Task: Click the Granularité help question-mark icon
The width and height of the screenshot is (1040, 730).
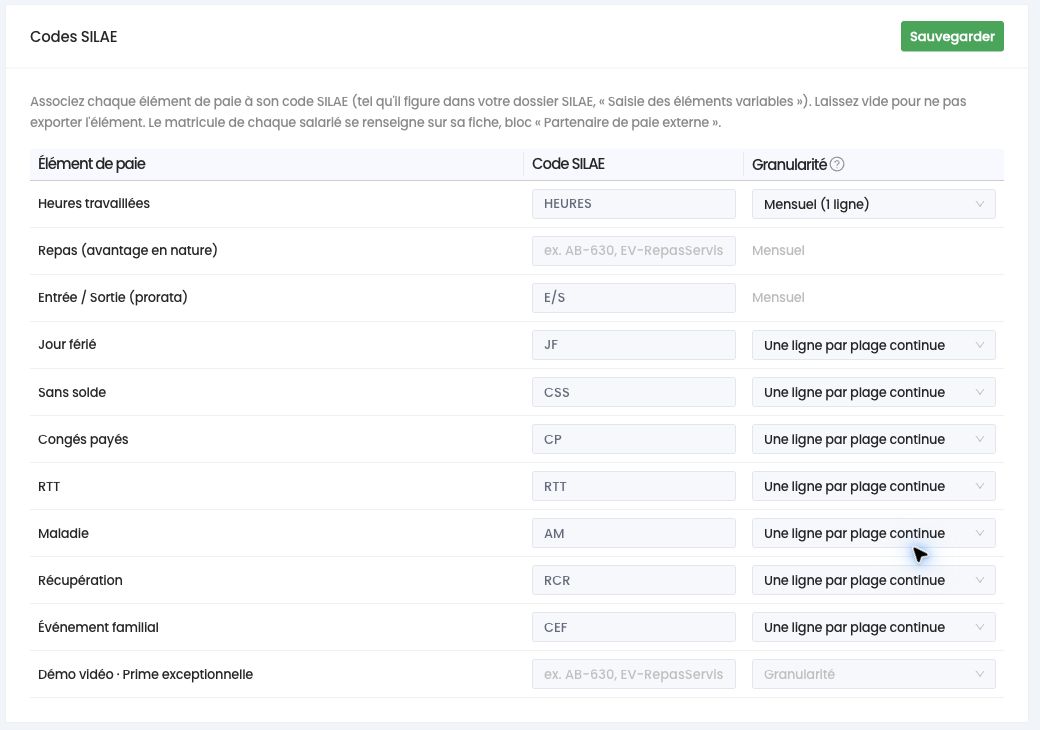Action: [837, 164]
